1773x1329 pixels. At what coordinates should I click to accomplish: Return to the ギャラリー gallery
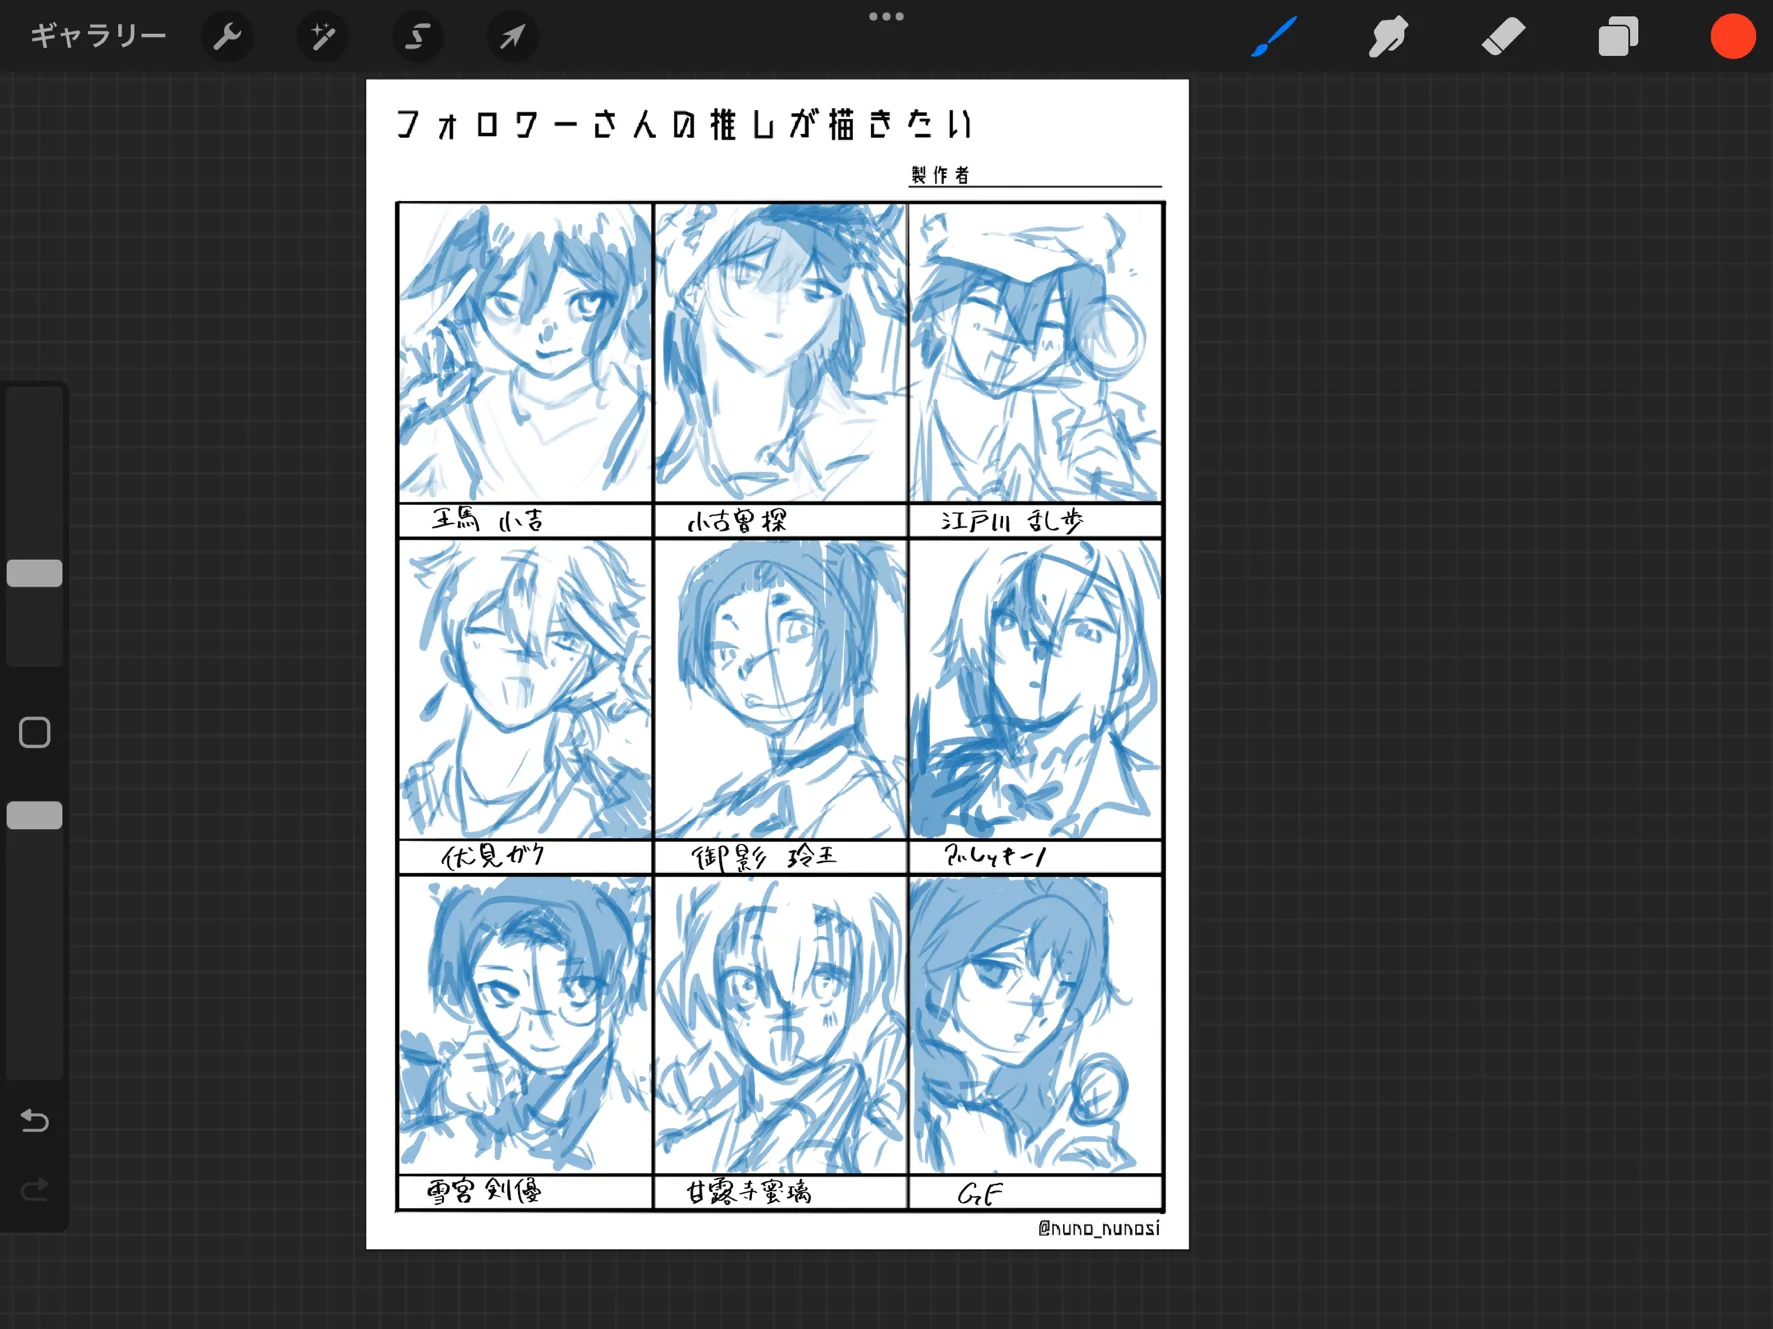(98, 37)
